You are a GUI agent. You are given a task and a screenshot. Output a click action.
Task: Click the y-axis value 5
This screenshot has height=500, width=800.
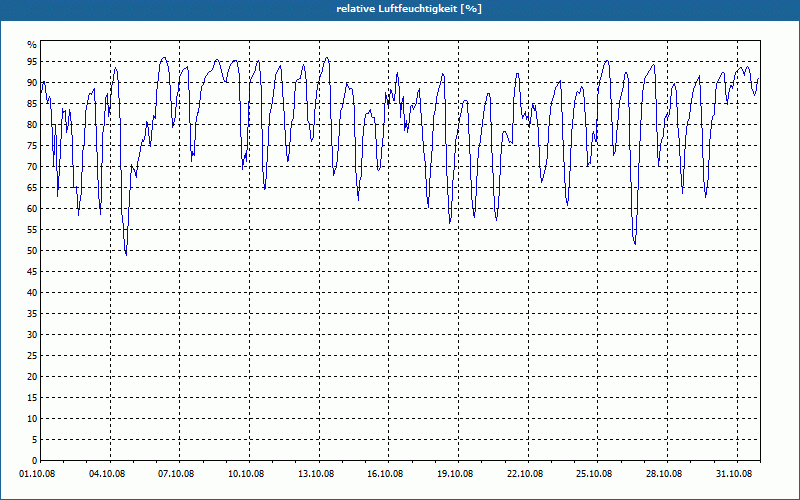[35, 440]
